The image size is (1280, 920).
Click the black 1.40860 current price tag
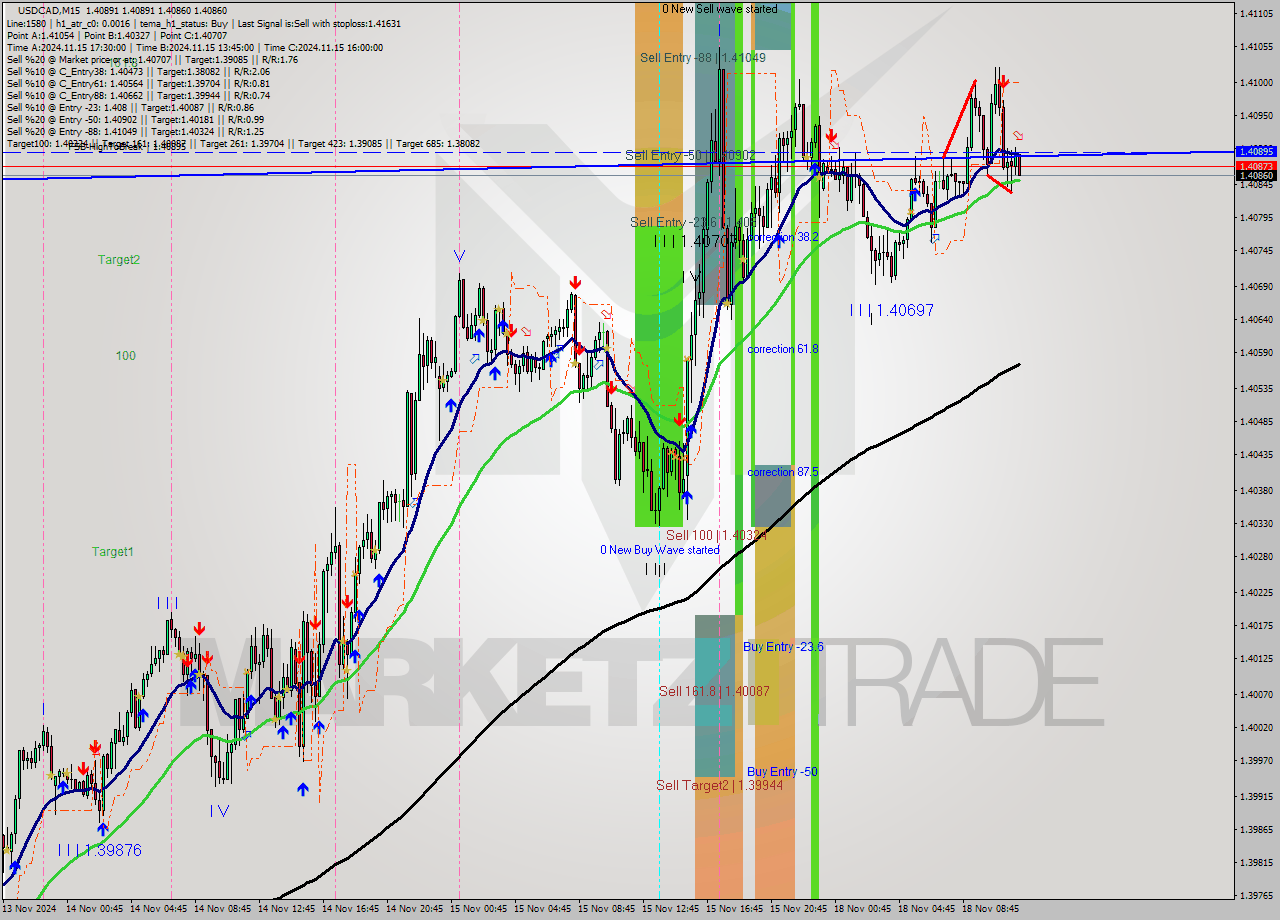pyautogui.click(x=1256, y=176)
